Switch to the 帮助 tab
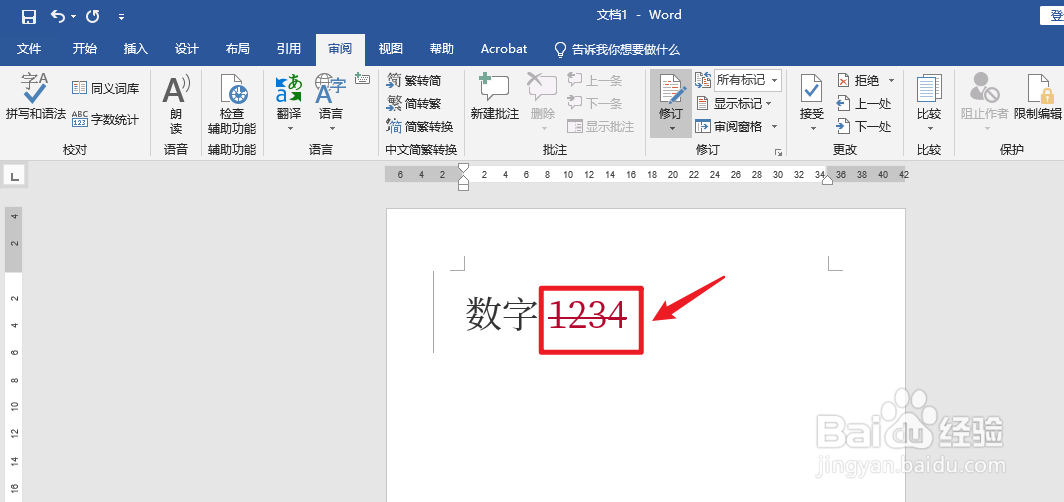Image resolution: width=1064 pixels, height=502 pixels. click(442, 49)
